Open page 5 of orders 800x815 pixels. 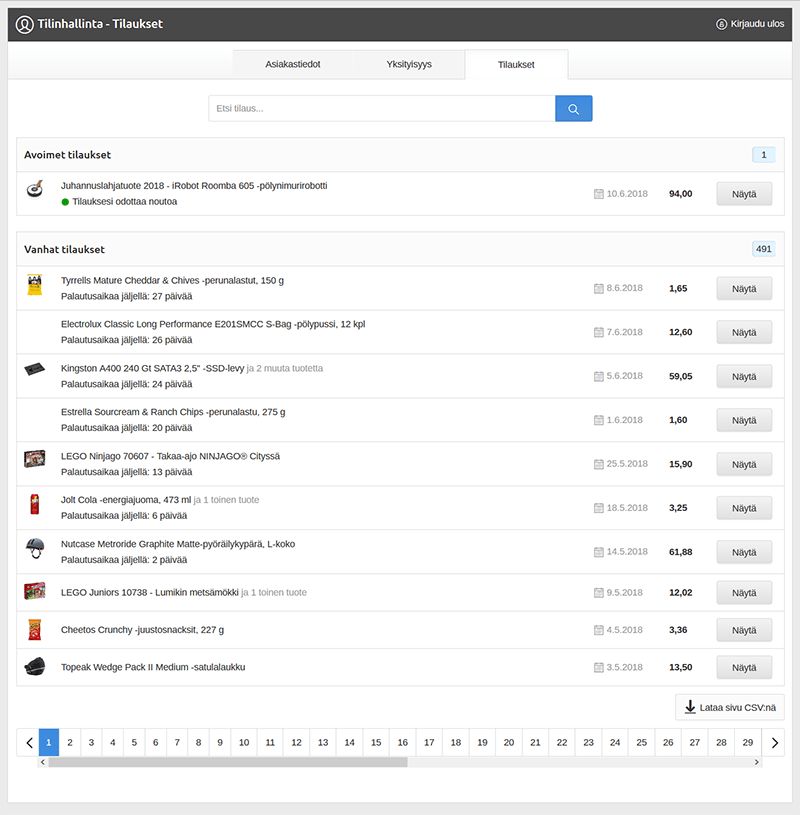coord(134,743)
